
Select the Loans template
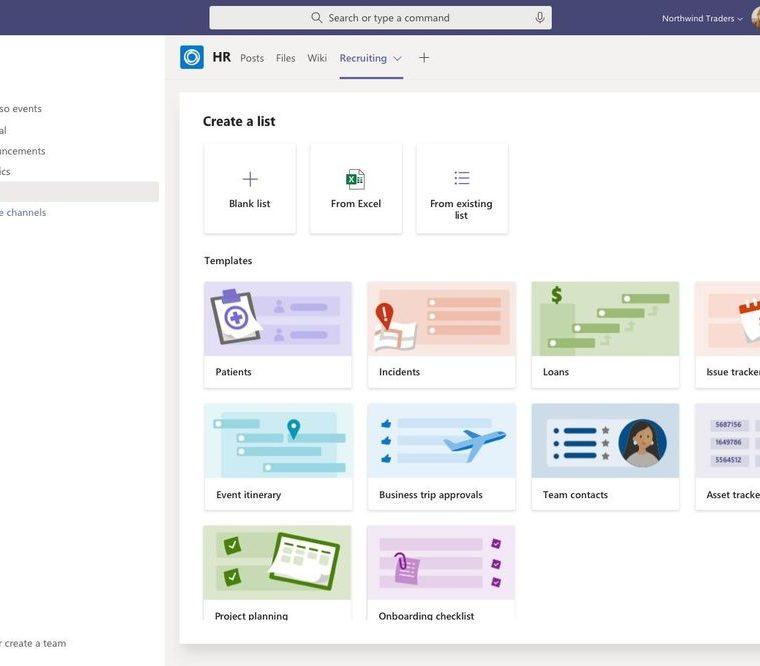[605, 334]
